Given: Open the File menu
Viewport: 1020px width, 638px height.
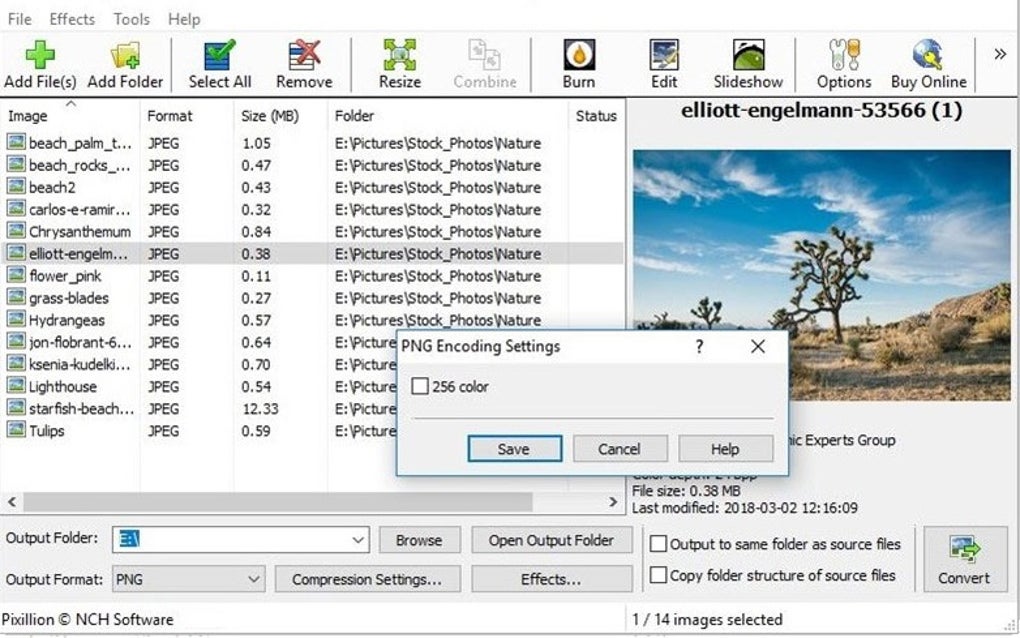Looking at the screenshot, I should (20, 19).
